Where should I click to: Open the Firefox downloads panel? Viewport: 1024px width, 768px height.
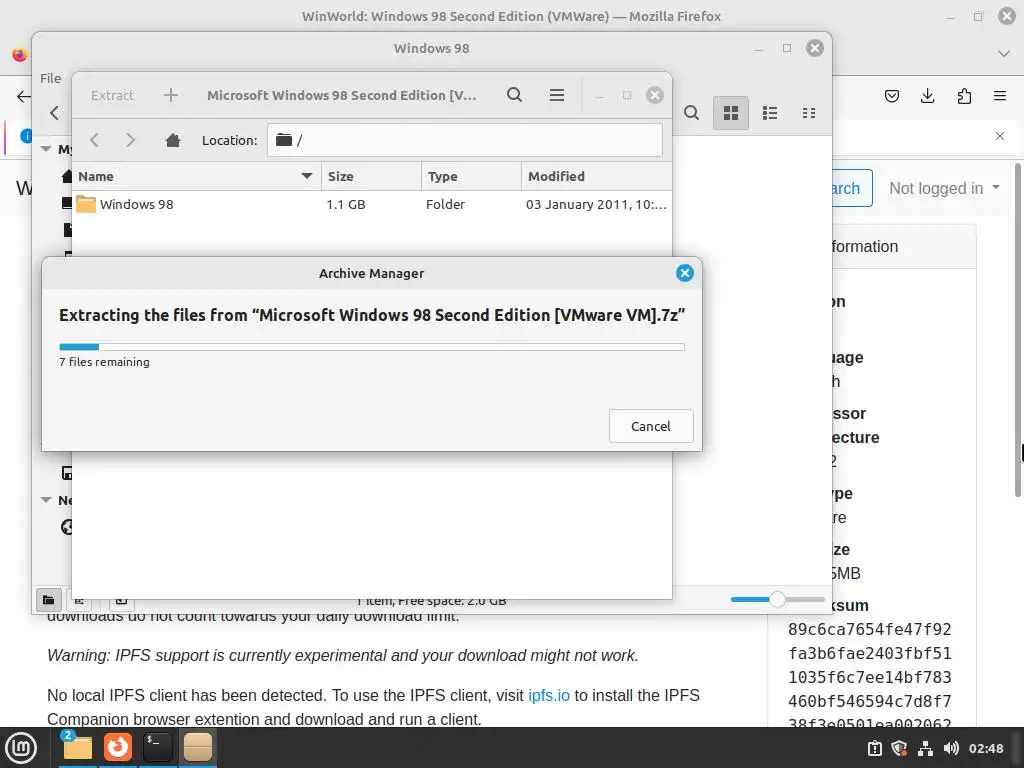pos(927,97)
